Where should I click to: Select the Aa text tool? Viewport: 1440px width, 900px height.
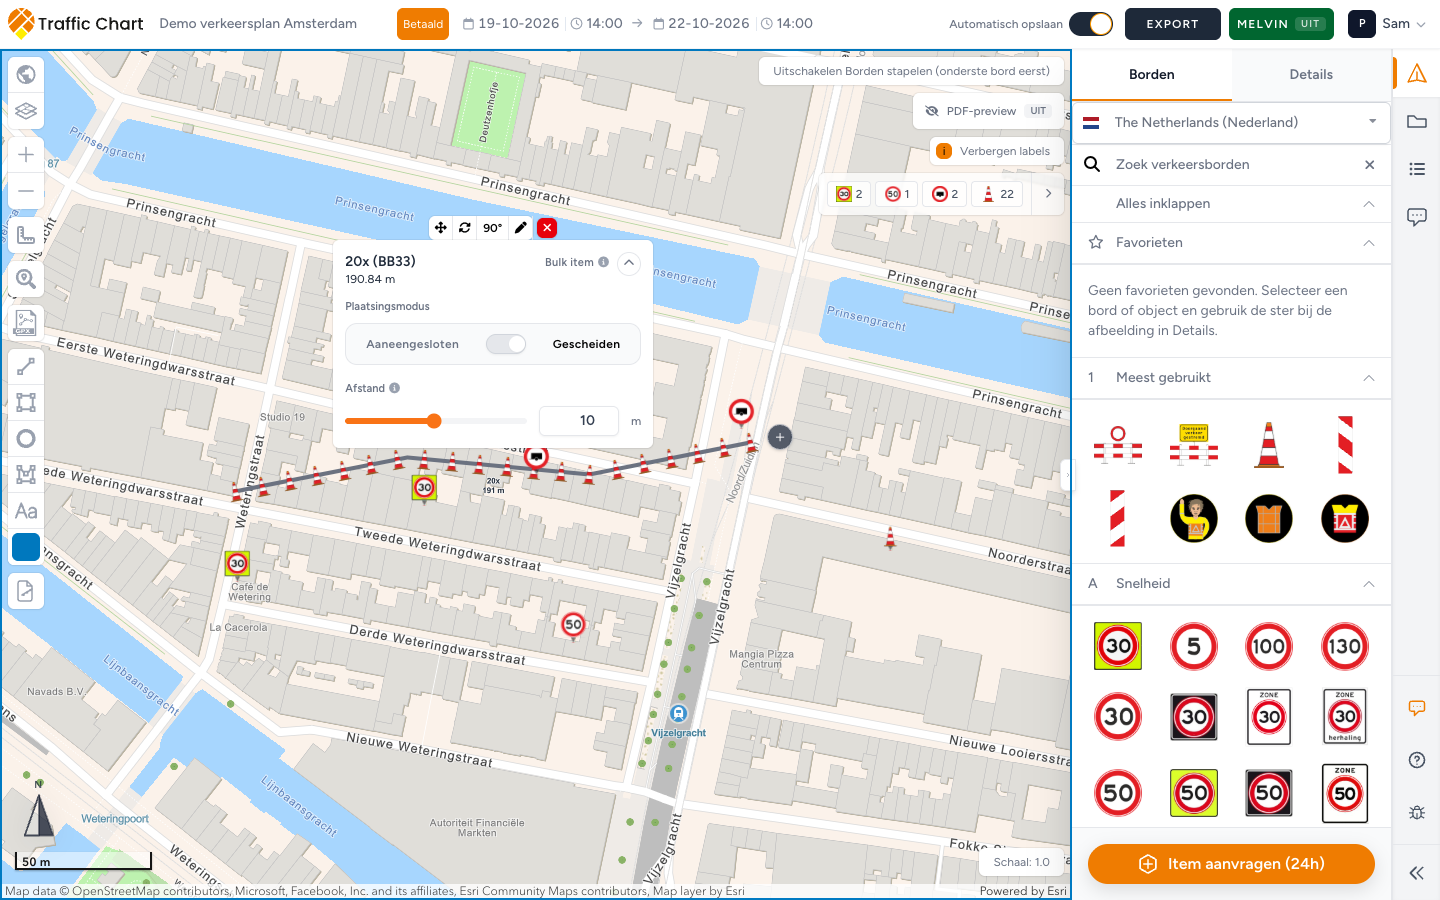point(26,511)
